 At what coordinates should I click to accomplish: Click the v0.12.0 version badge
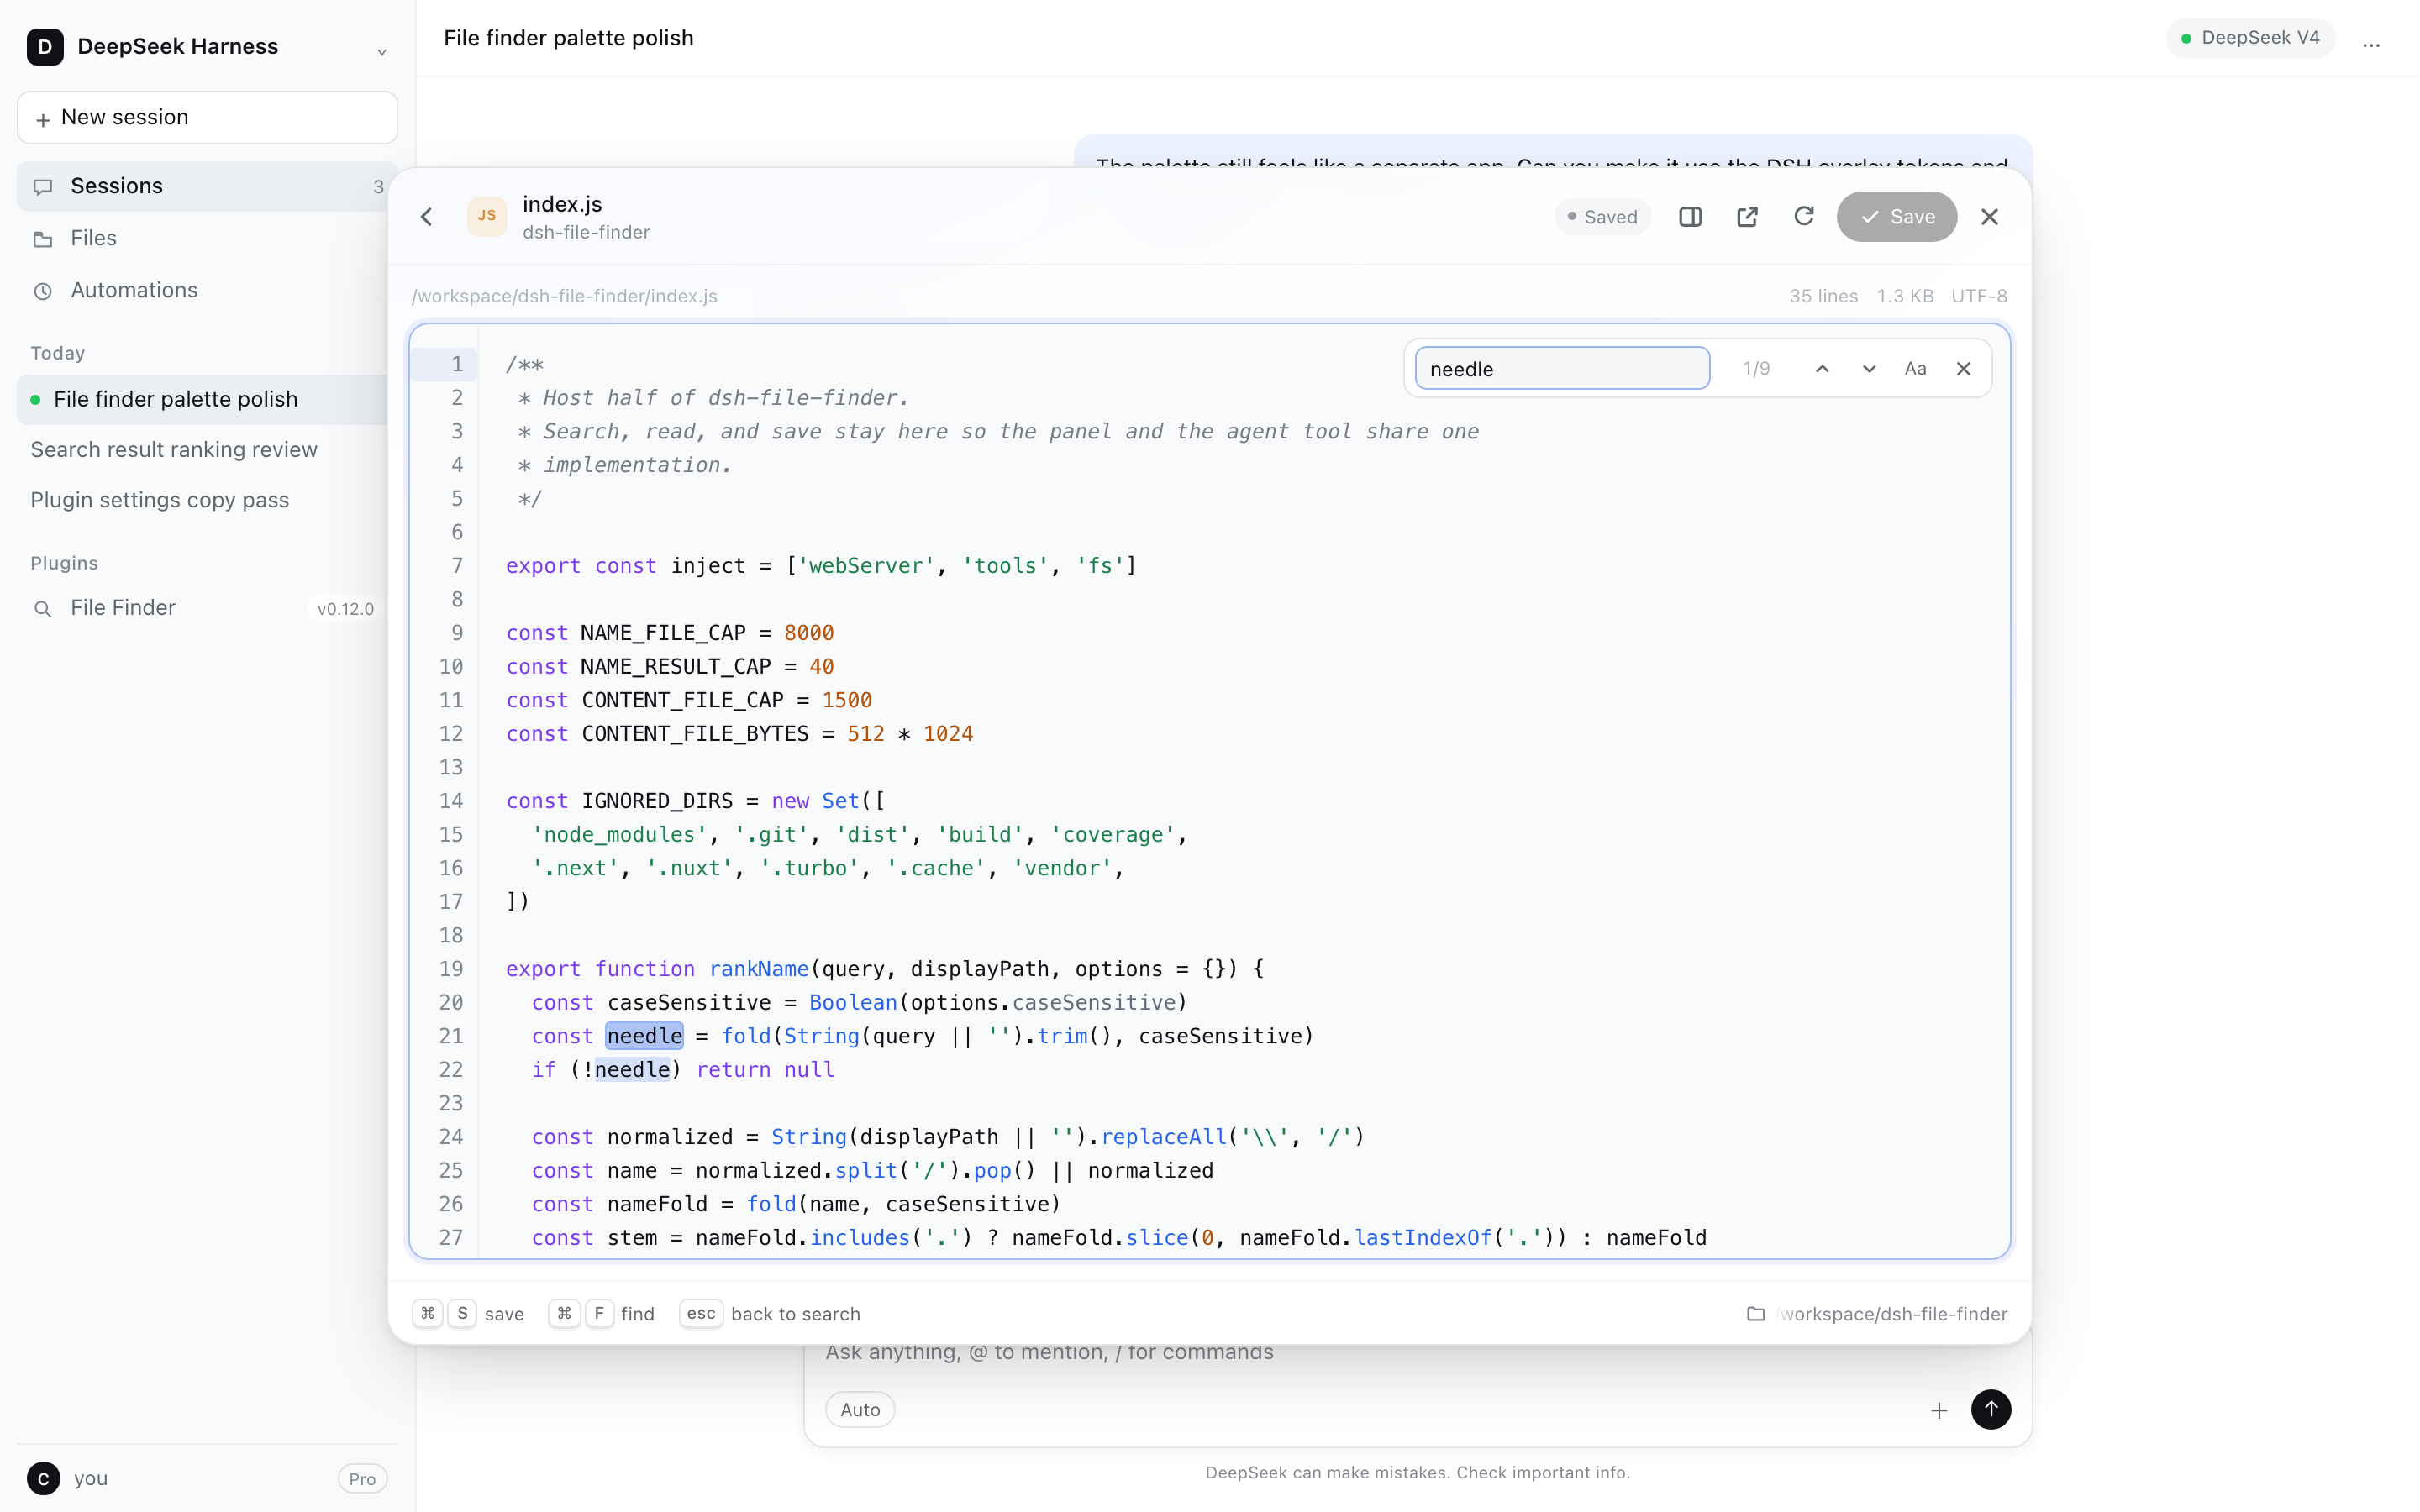click(x=346, y=608)
